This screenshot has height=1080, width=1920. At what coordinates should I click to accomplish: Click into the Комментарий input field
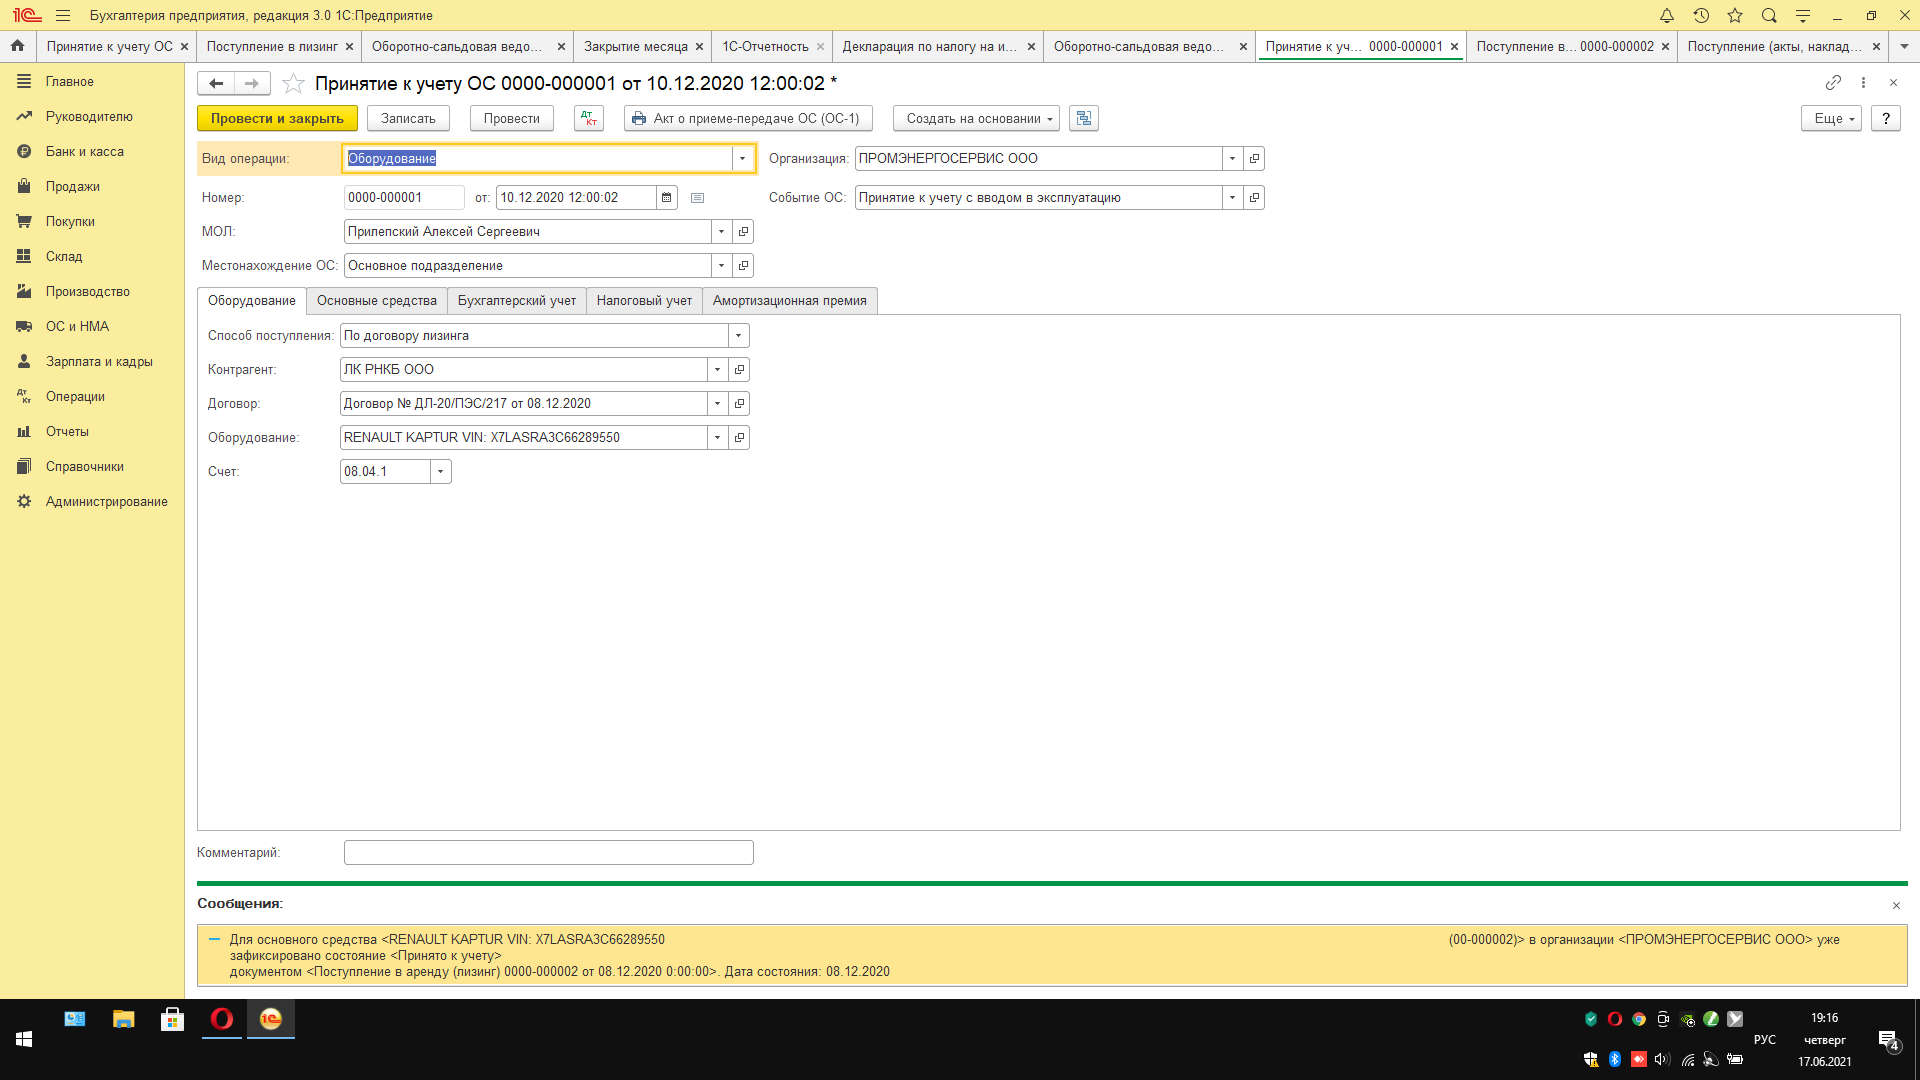548,853
